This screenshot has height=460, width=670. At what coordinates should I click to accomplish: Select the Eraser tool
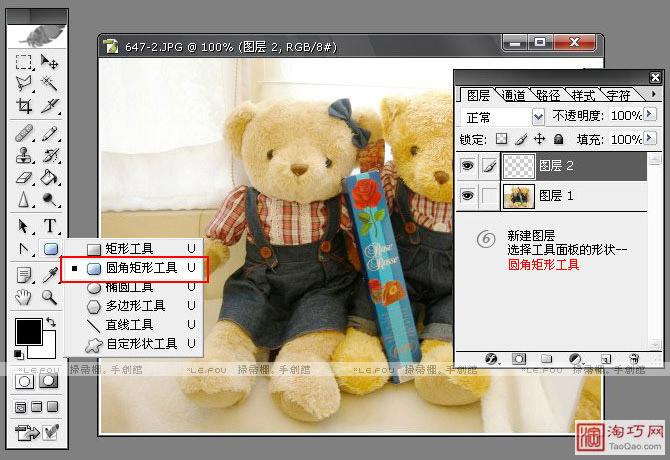(x=24, y=177)
